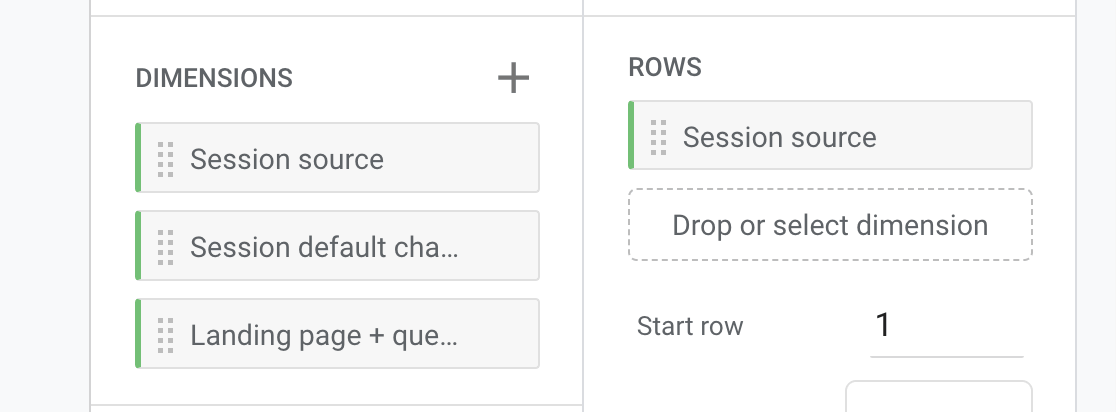
Task: Click green bar on Session default channel chip
Action: pyautogui.click(x=138, y=246)
